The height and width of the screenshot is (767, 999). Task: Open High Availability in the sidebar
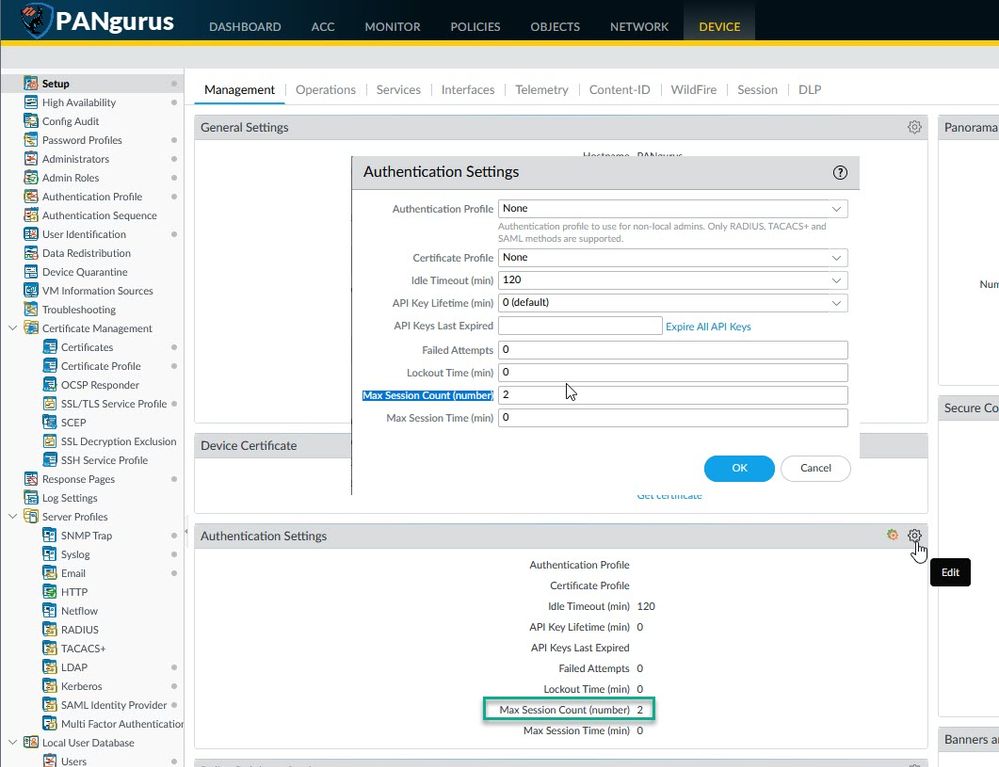click(78, 102)
